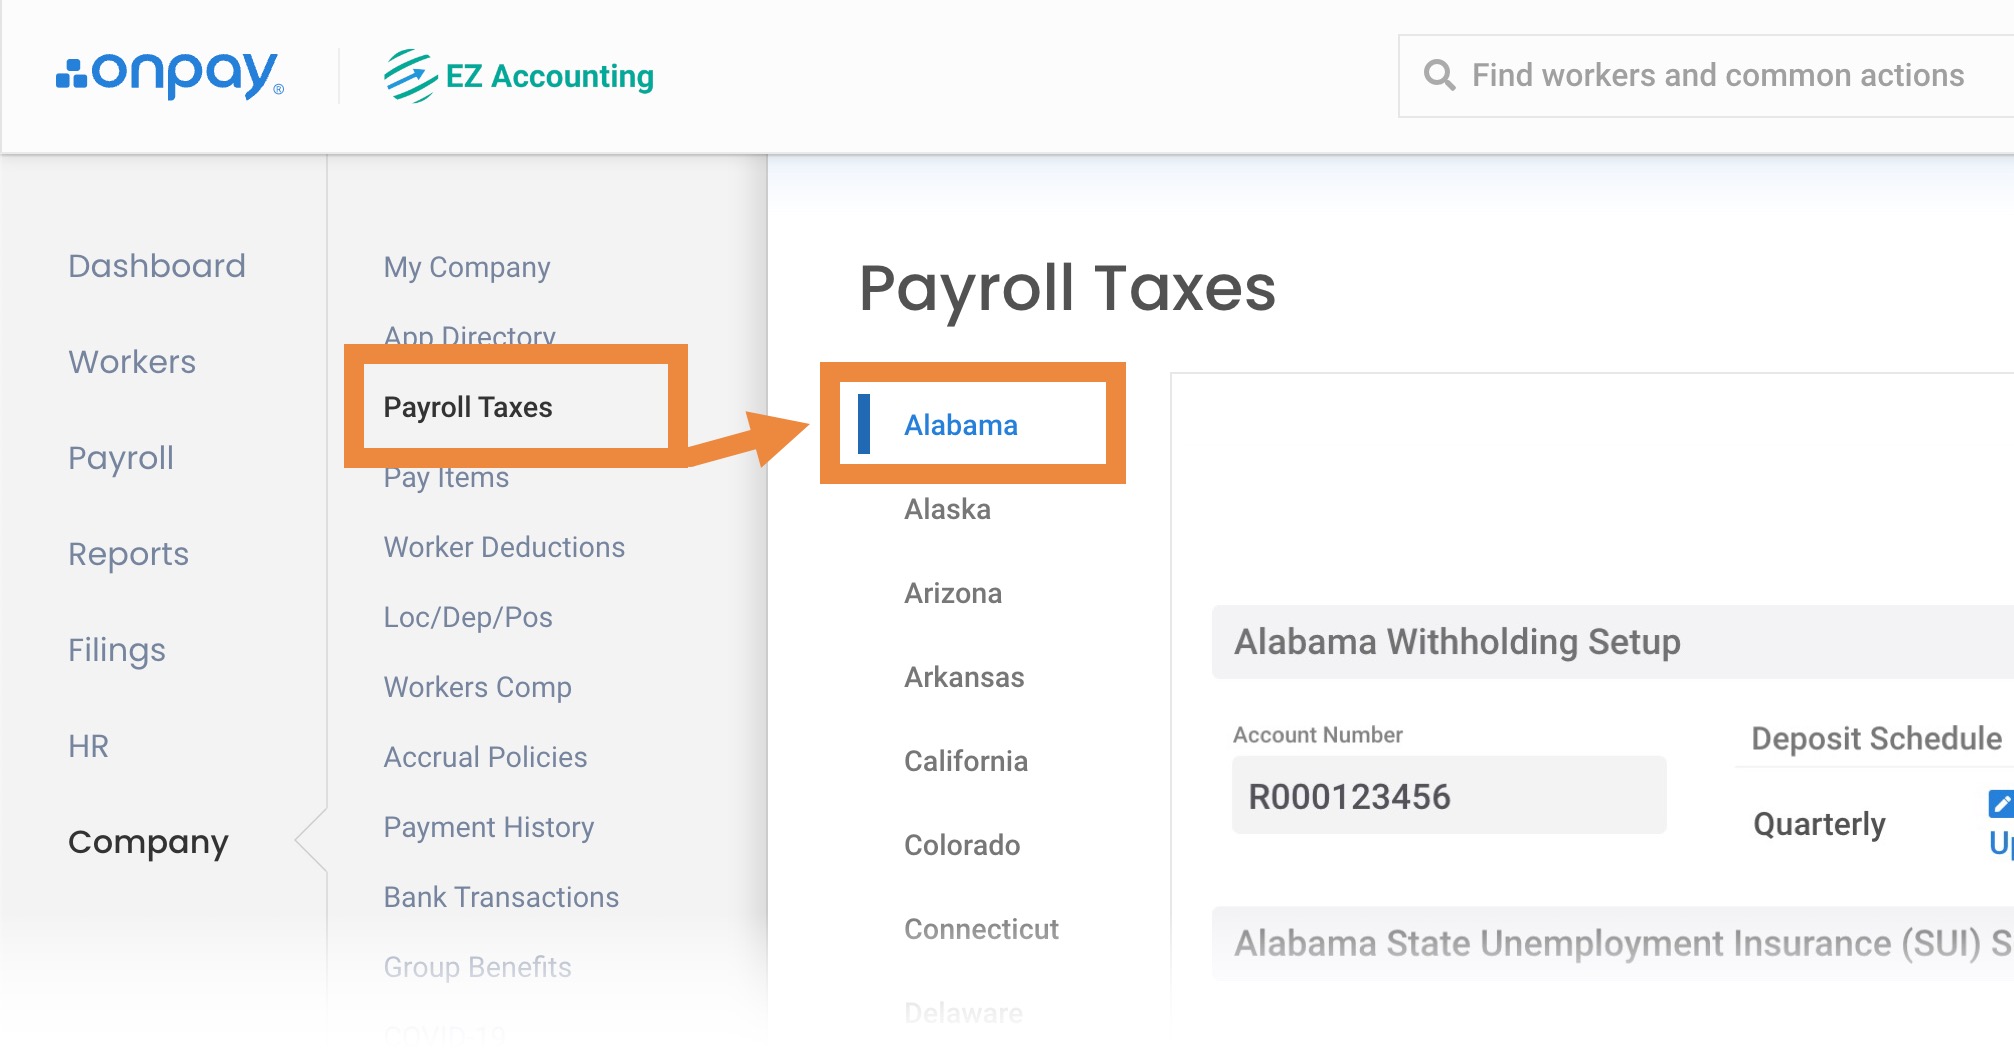Click the Deposit Schedule edit pencil icon
The width and height of the screenshot is (2014, 1062).
pos(2000,803)
